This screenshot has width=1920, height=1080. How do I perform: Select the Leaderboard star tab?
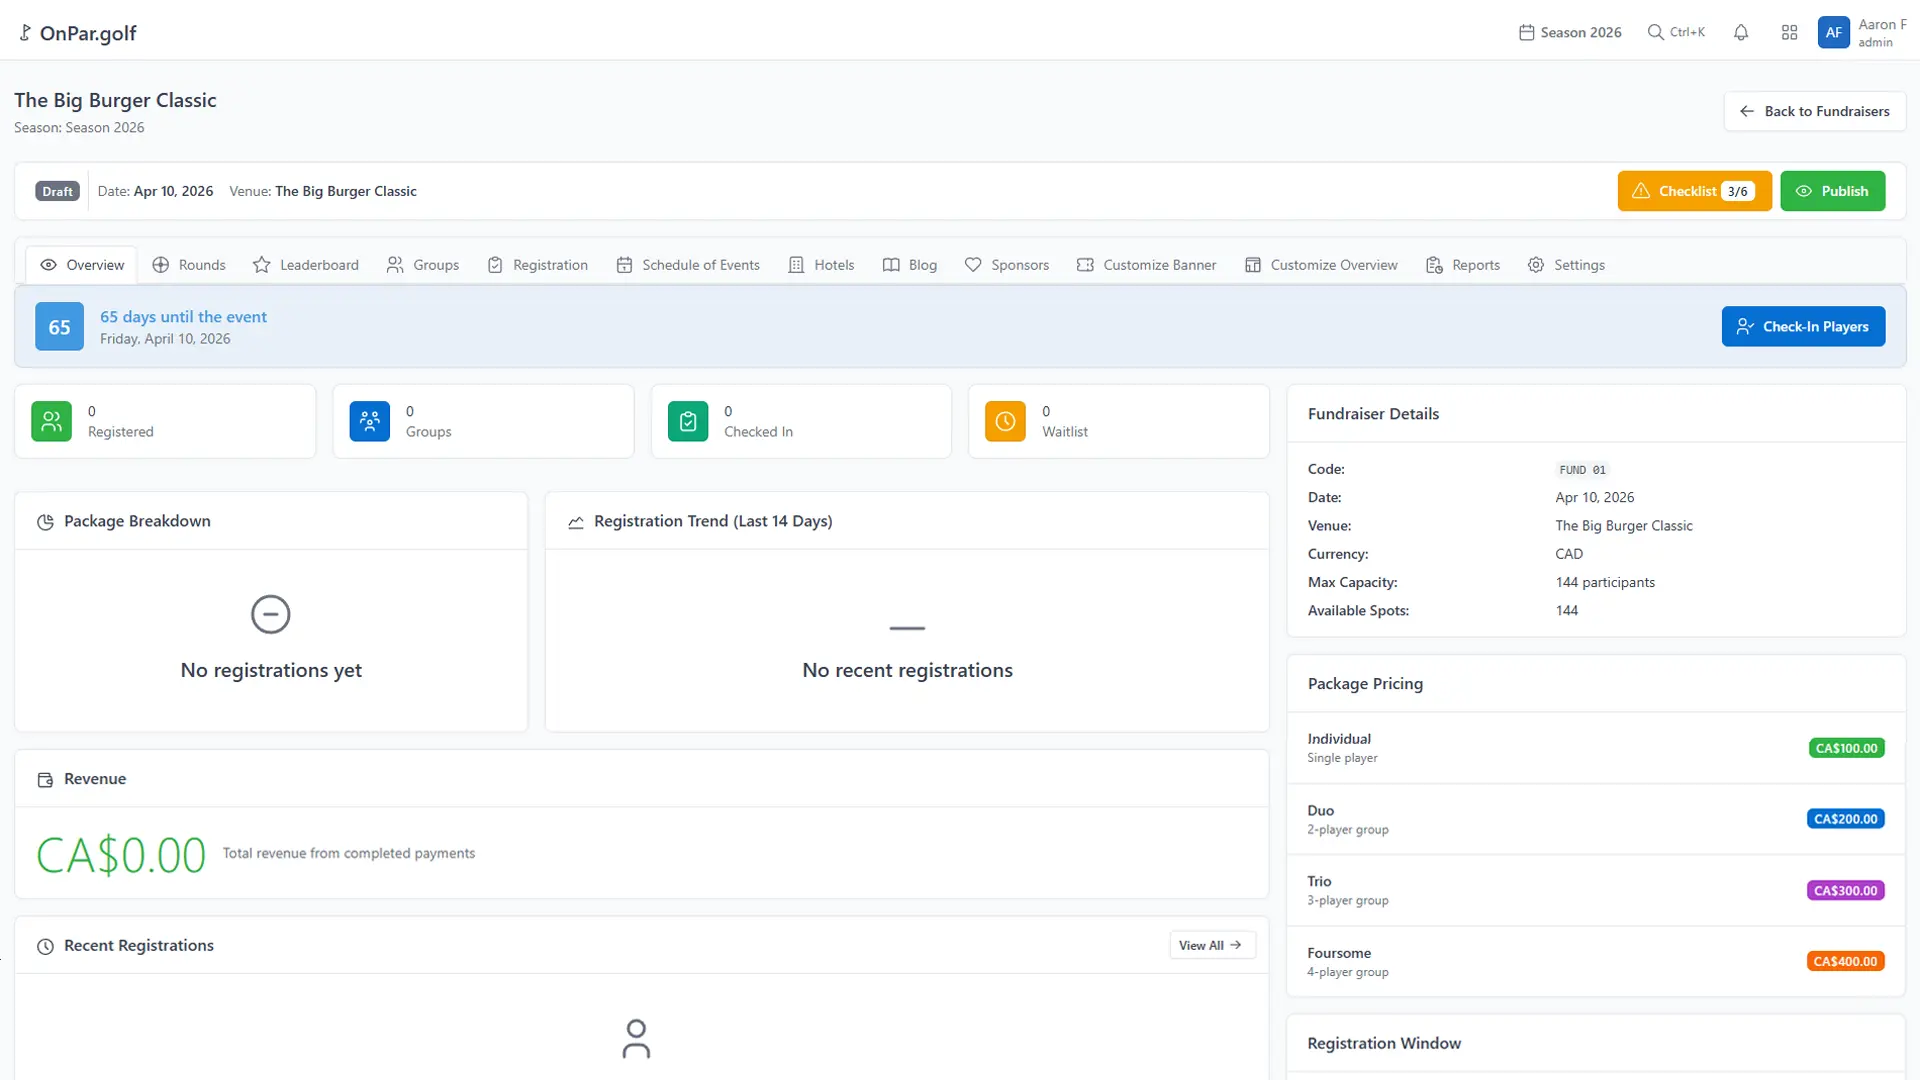pos(305,264)
